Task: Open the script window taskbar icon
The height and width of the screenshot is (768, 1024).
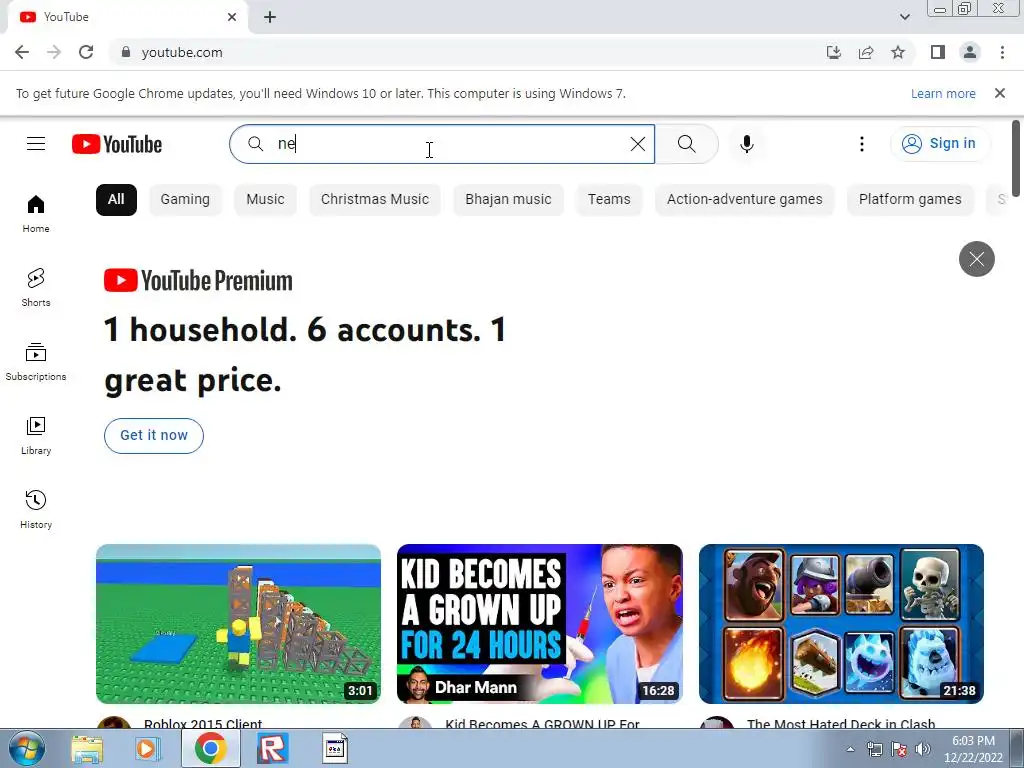Action: coord(334,748)
